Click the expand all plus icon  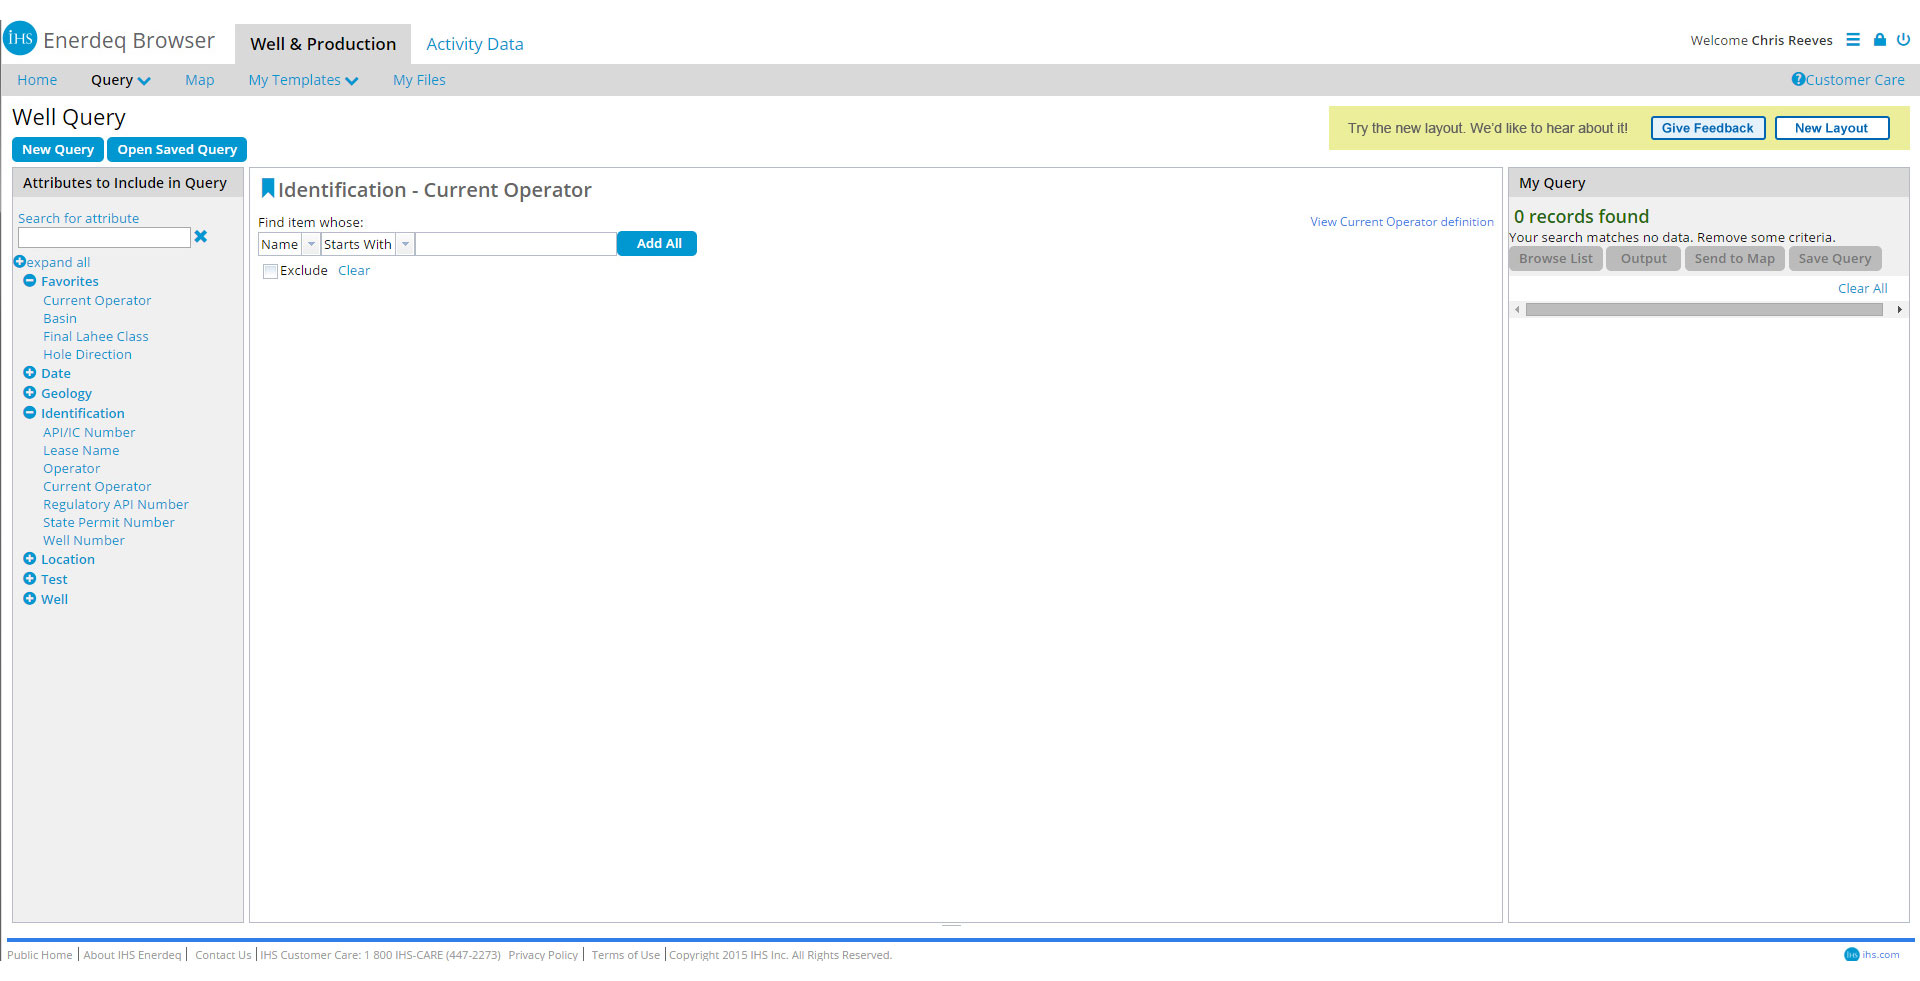pos(19,262)
